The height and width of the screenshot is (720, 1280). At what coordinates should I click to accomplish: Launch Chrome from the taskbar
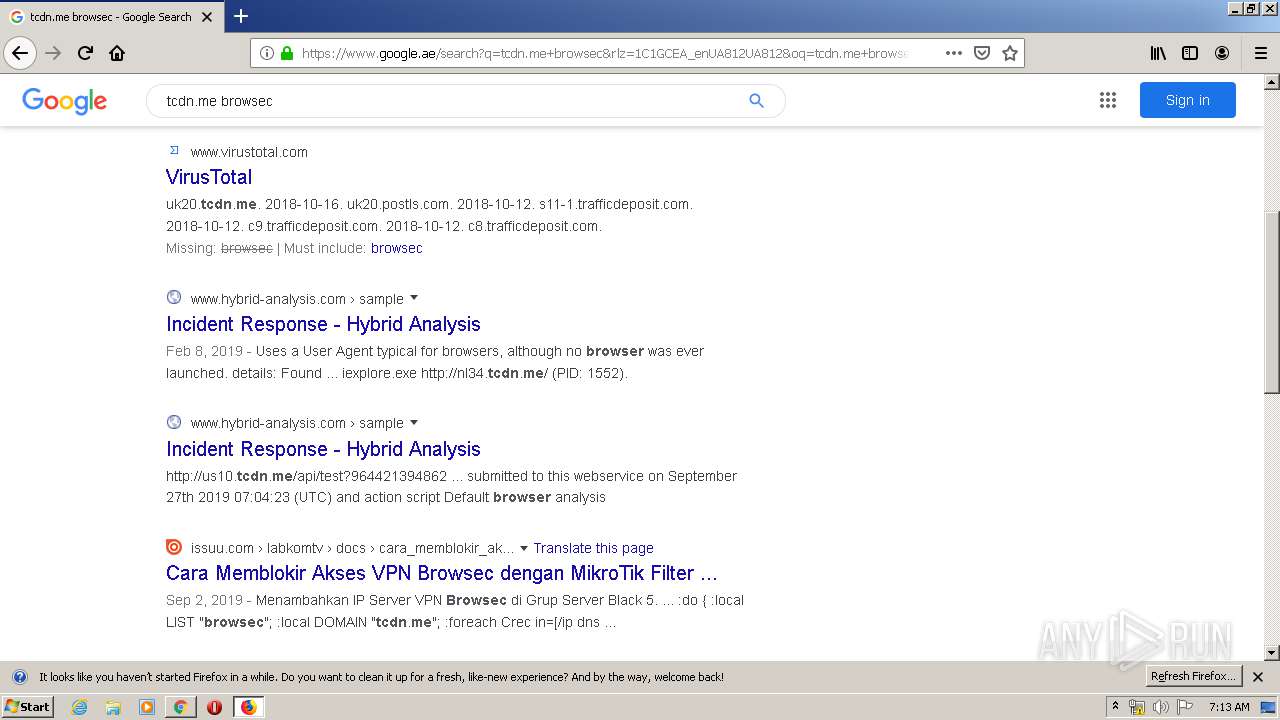[180, 707]
